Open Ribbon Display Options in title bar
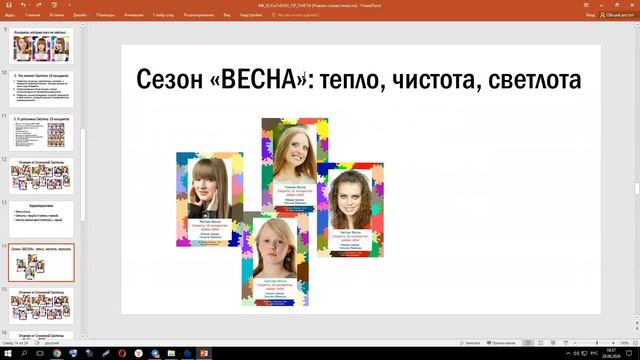Screen dimensions: 640x360 (x=586, y=5)
